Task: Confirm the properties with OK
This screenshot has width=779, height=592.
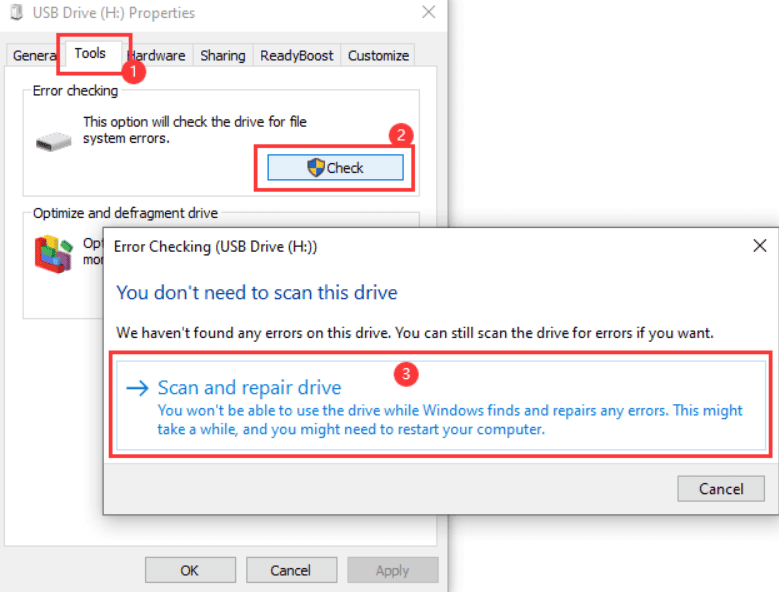Action: (x=190, y=570)
